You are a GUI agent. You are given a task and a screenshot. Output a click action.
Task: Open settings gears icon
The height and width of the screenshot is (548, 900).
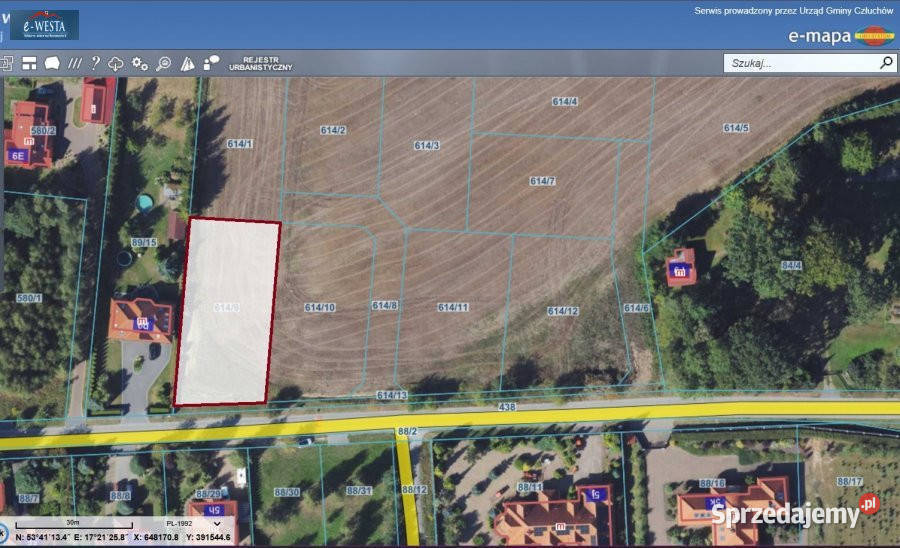[x=140, y=63]
